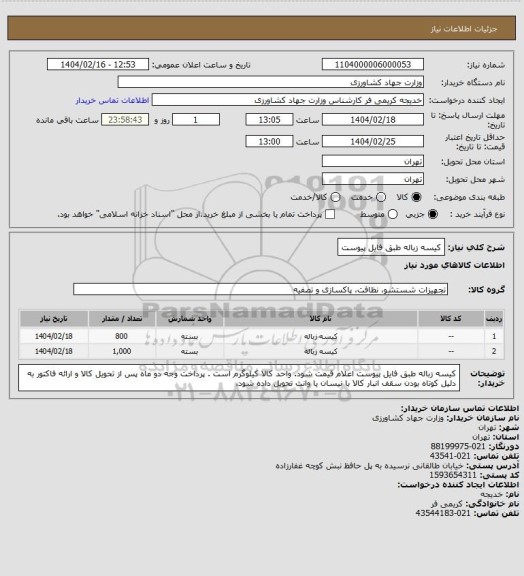The height and width of the screenshot is (576, 524).
Task: Click the buyer notes text box
Action: [239, 378]
